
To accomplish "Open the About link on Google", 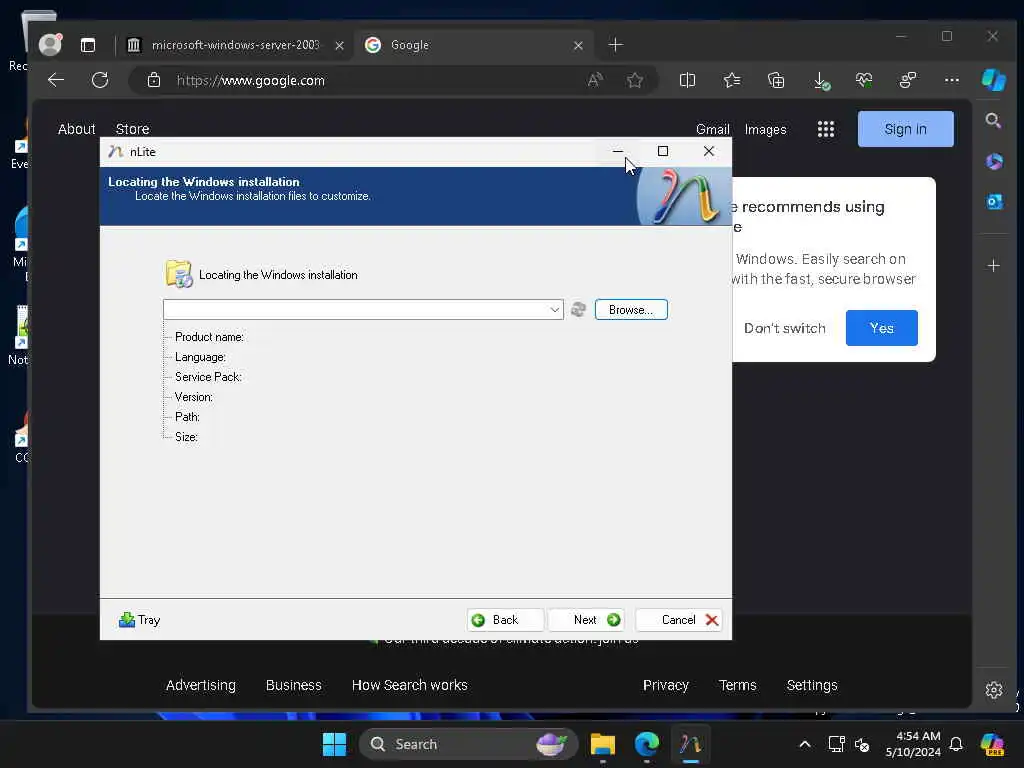I will pos(76,129).
